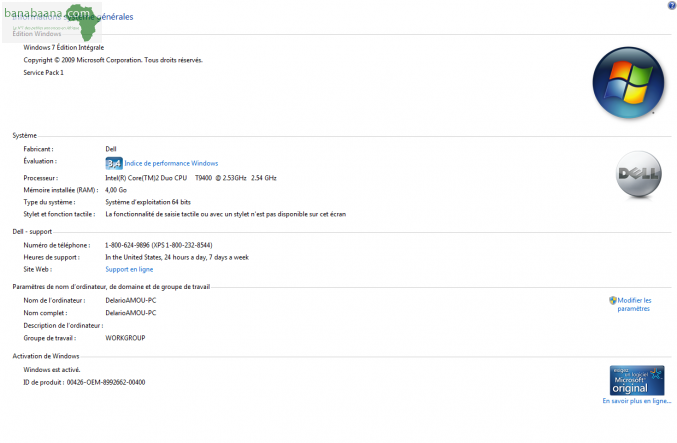Image resolution: width=677 pixels, height=443 pixels.
Task: Click Windows est activé text
Action: (x=52, y=370)
